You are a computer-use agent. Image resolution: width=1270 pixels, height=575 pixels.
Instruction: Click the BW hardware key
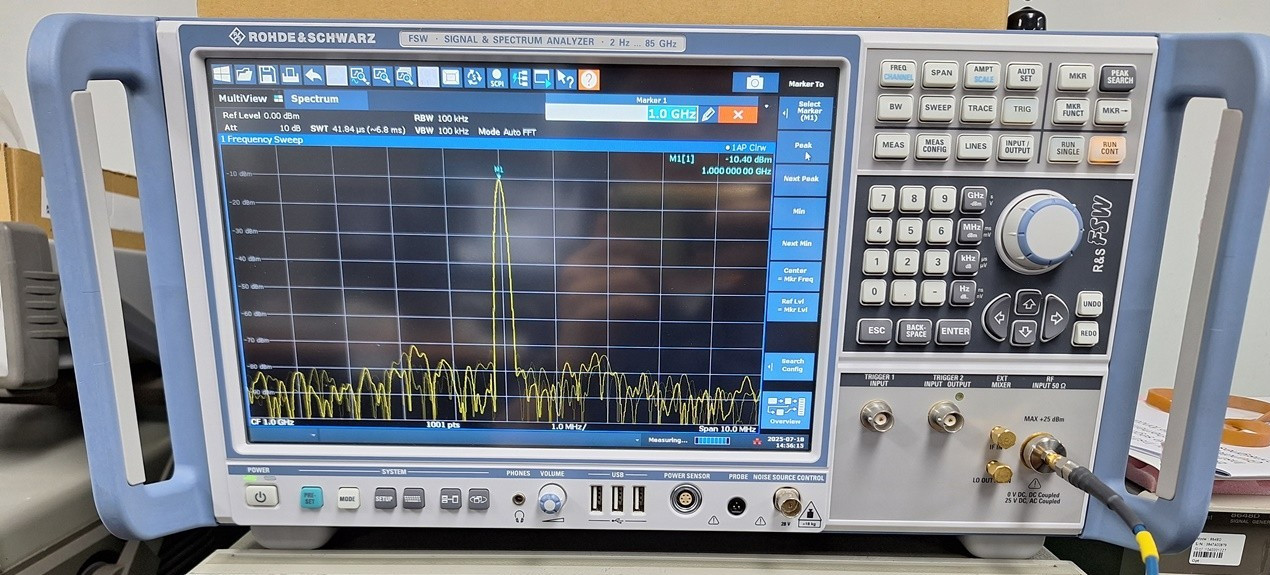coord(895,107)
